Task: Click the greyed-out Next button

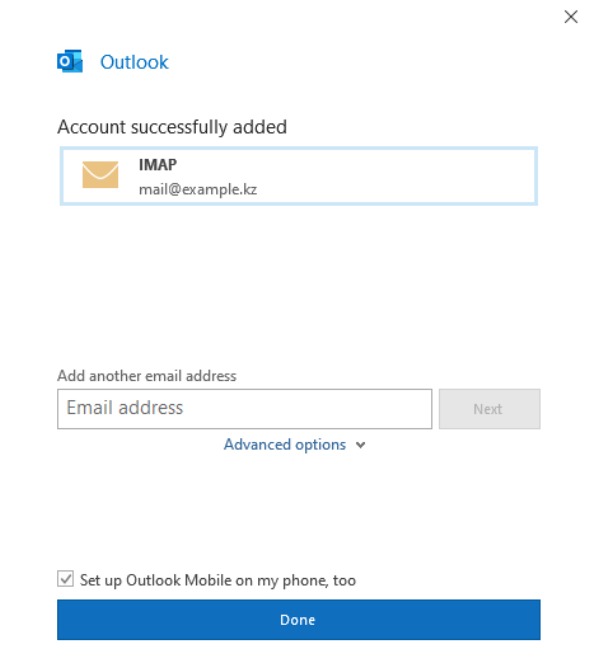Action: (489, 409)
